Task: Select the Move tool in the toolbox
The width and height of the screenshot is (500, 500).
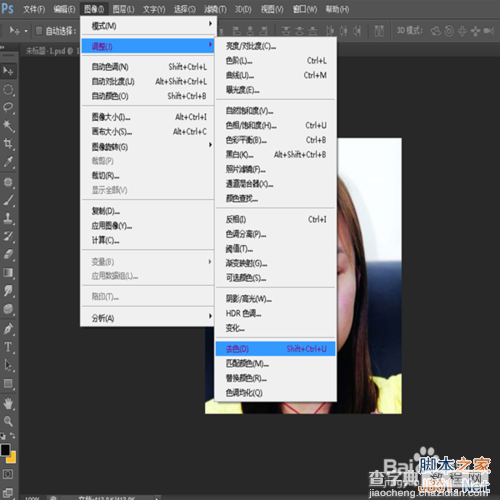Action: click(8, 71)
